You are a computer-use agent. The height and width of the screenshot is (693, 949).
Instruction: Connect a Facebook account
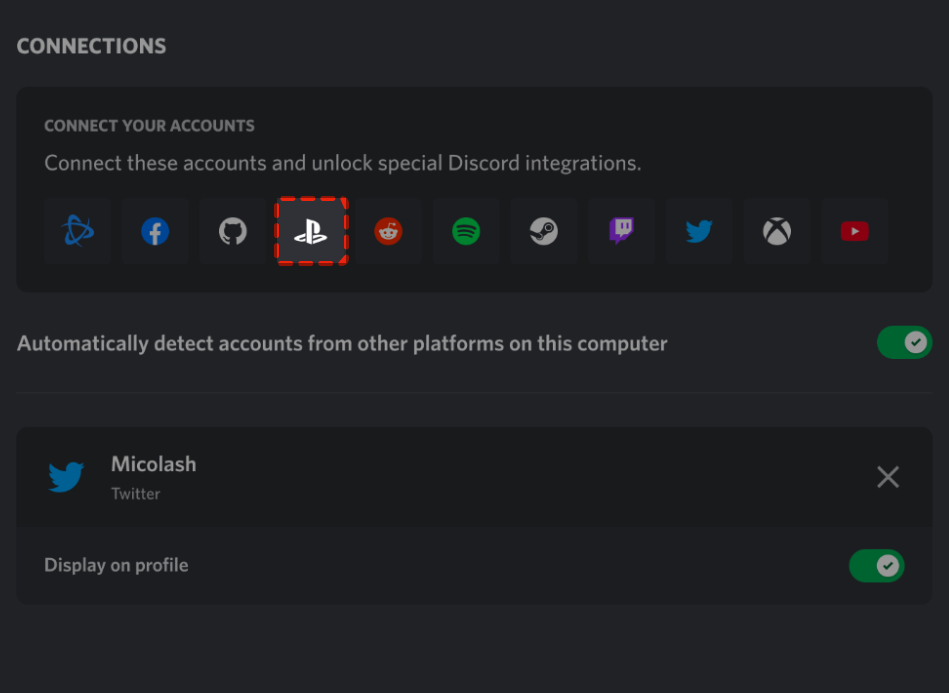coord(155,231)
